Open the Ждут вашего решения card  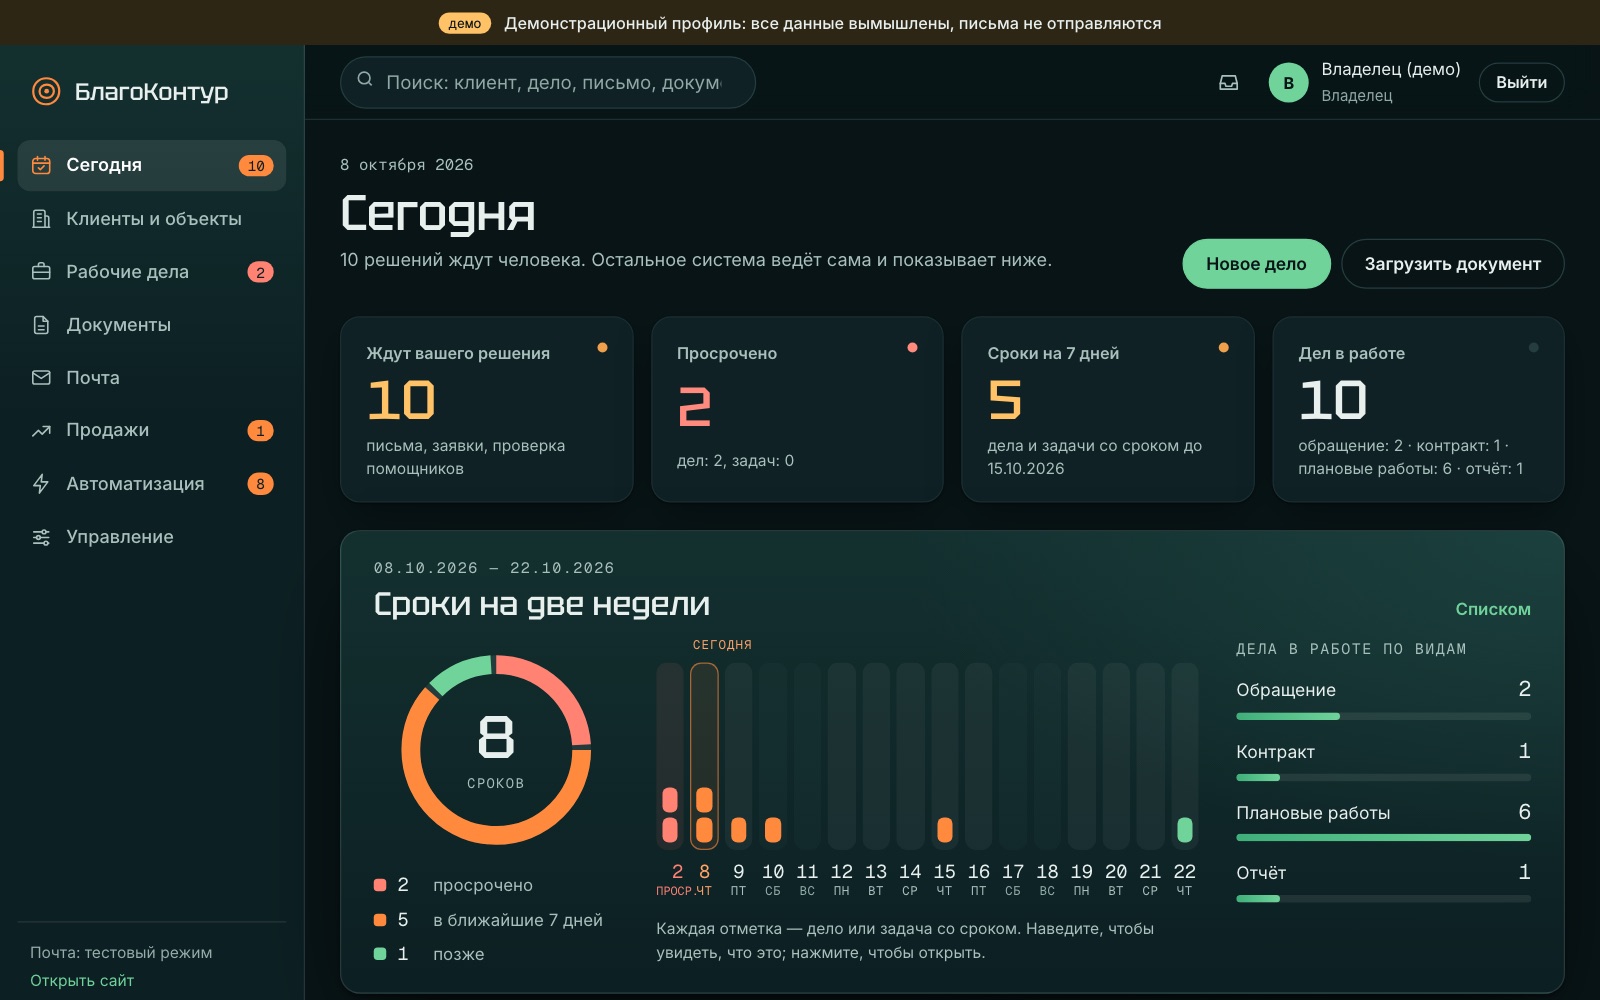(487, 409)
